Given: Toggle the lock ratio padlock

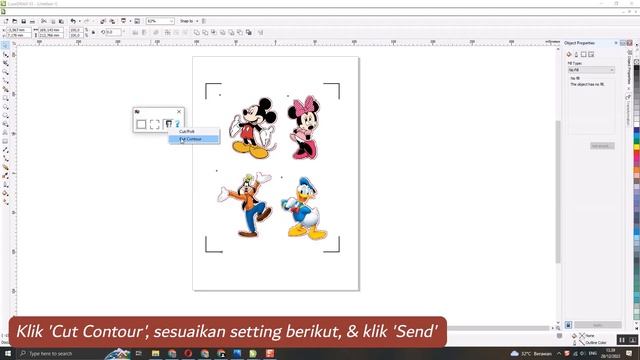Looking at the screenshot, I should pyautogui.click(x=93, y=32).
